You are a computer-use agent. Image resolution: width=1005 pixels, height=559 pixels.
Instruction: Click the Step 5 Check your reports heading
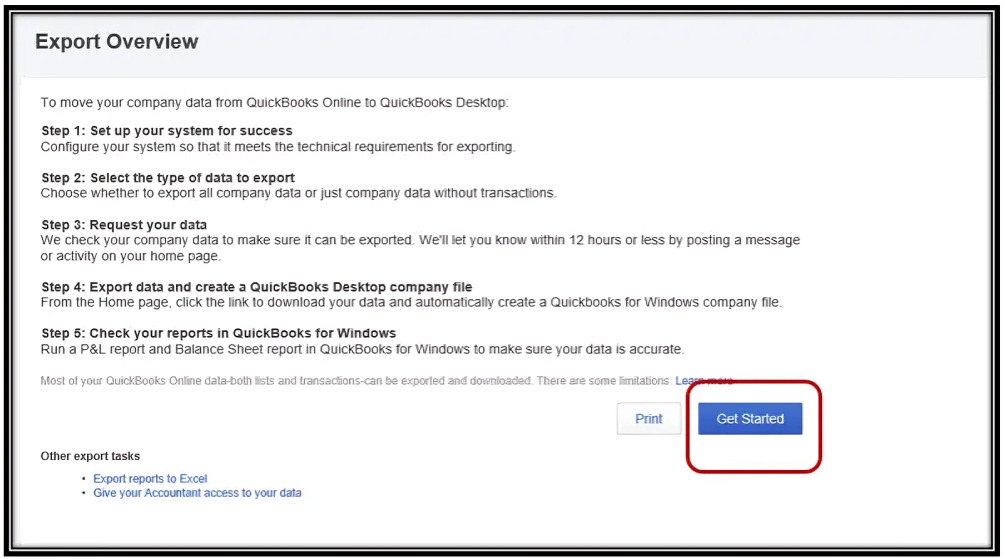click(x=219, y=333)
